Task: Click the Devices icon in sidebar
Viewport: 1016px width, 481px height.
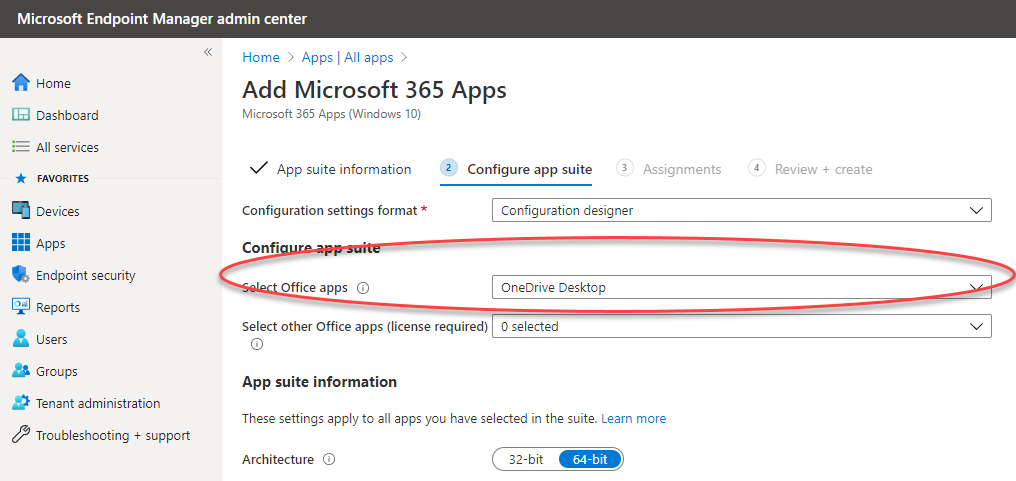Action: pyautogui.click(x=21, y=211)
